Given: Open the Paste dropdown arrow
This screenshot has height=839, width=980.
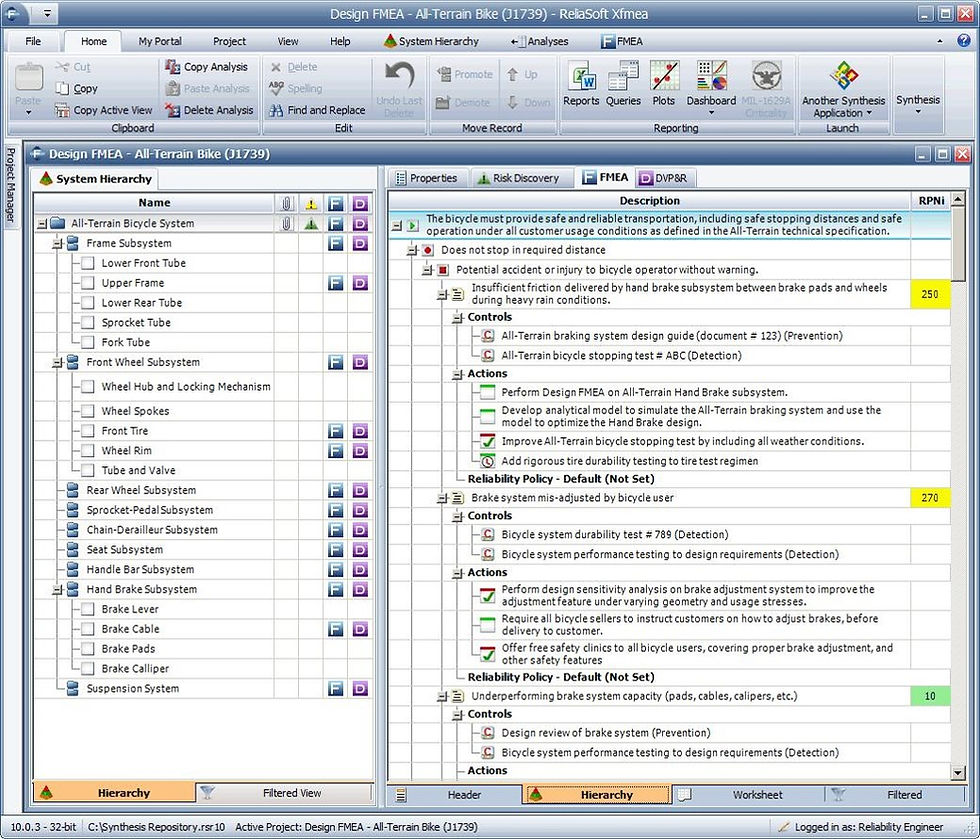Looking at the screenshot, I should tap(28, 113).
